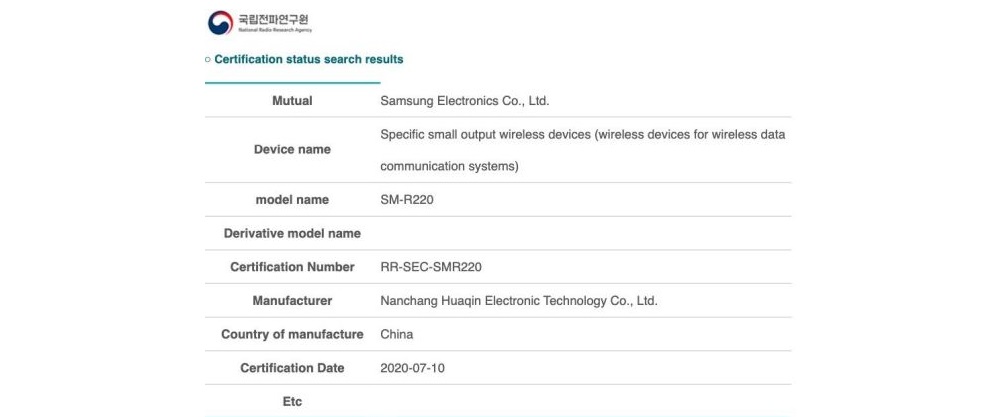Click the 'Specific small output wireless devices' text
Screen dimensions: 1000x417
point(583,134)
